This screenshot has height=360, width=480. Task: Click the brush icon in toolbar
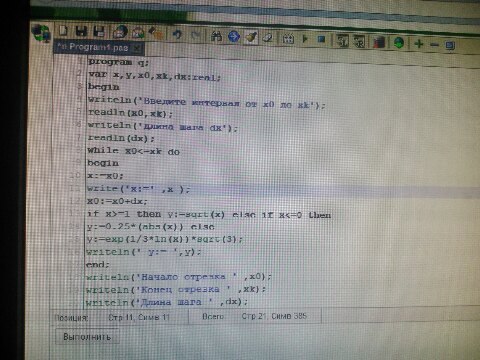tap(251, 37)
